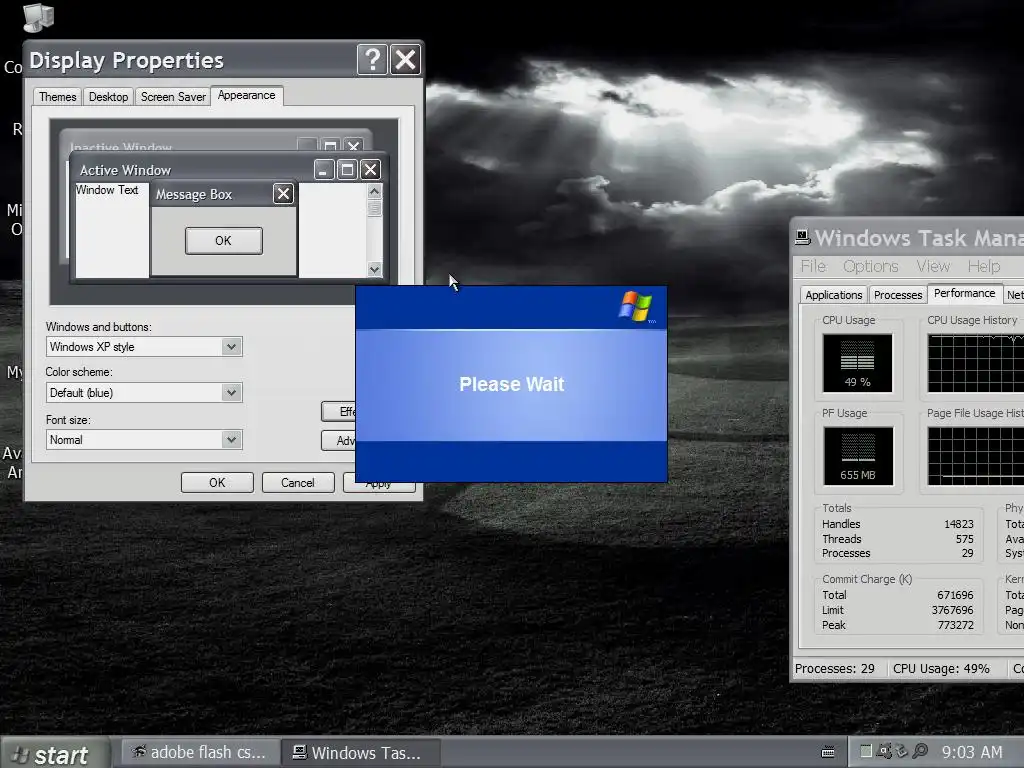Click Handles value 14823
Viewport: 1024px width, 768px height.
pos(958,524)
